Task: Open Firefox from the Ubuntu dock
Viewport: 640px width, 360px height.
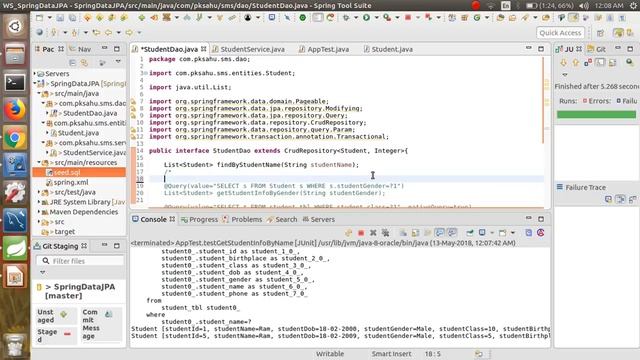Action: pyautogui.click(x=15, y=110)
